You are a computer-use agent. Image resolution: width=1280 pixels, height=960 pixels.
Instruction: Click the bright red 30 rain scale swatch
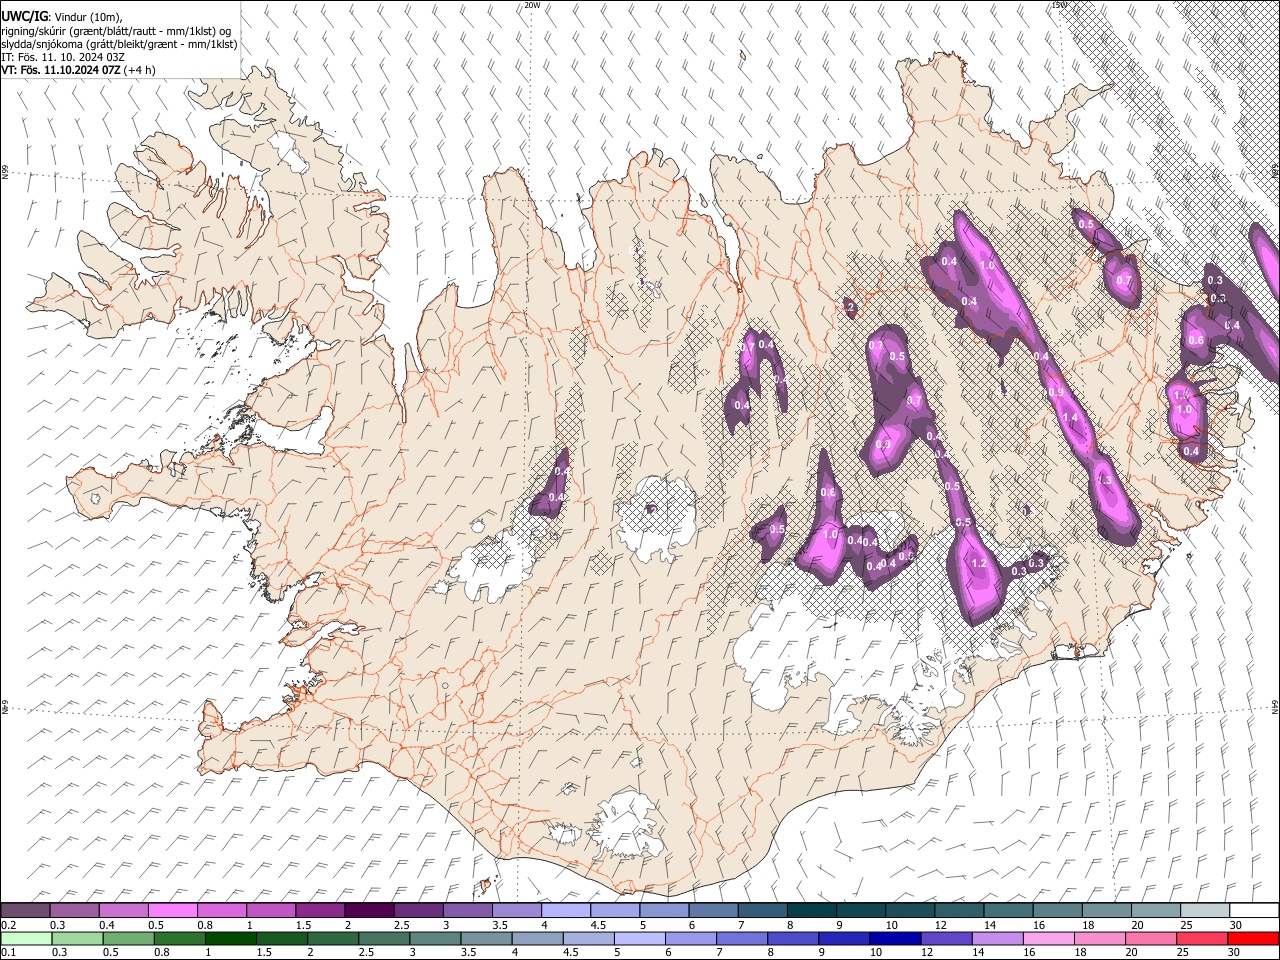(1253, 938)
